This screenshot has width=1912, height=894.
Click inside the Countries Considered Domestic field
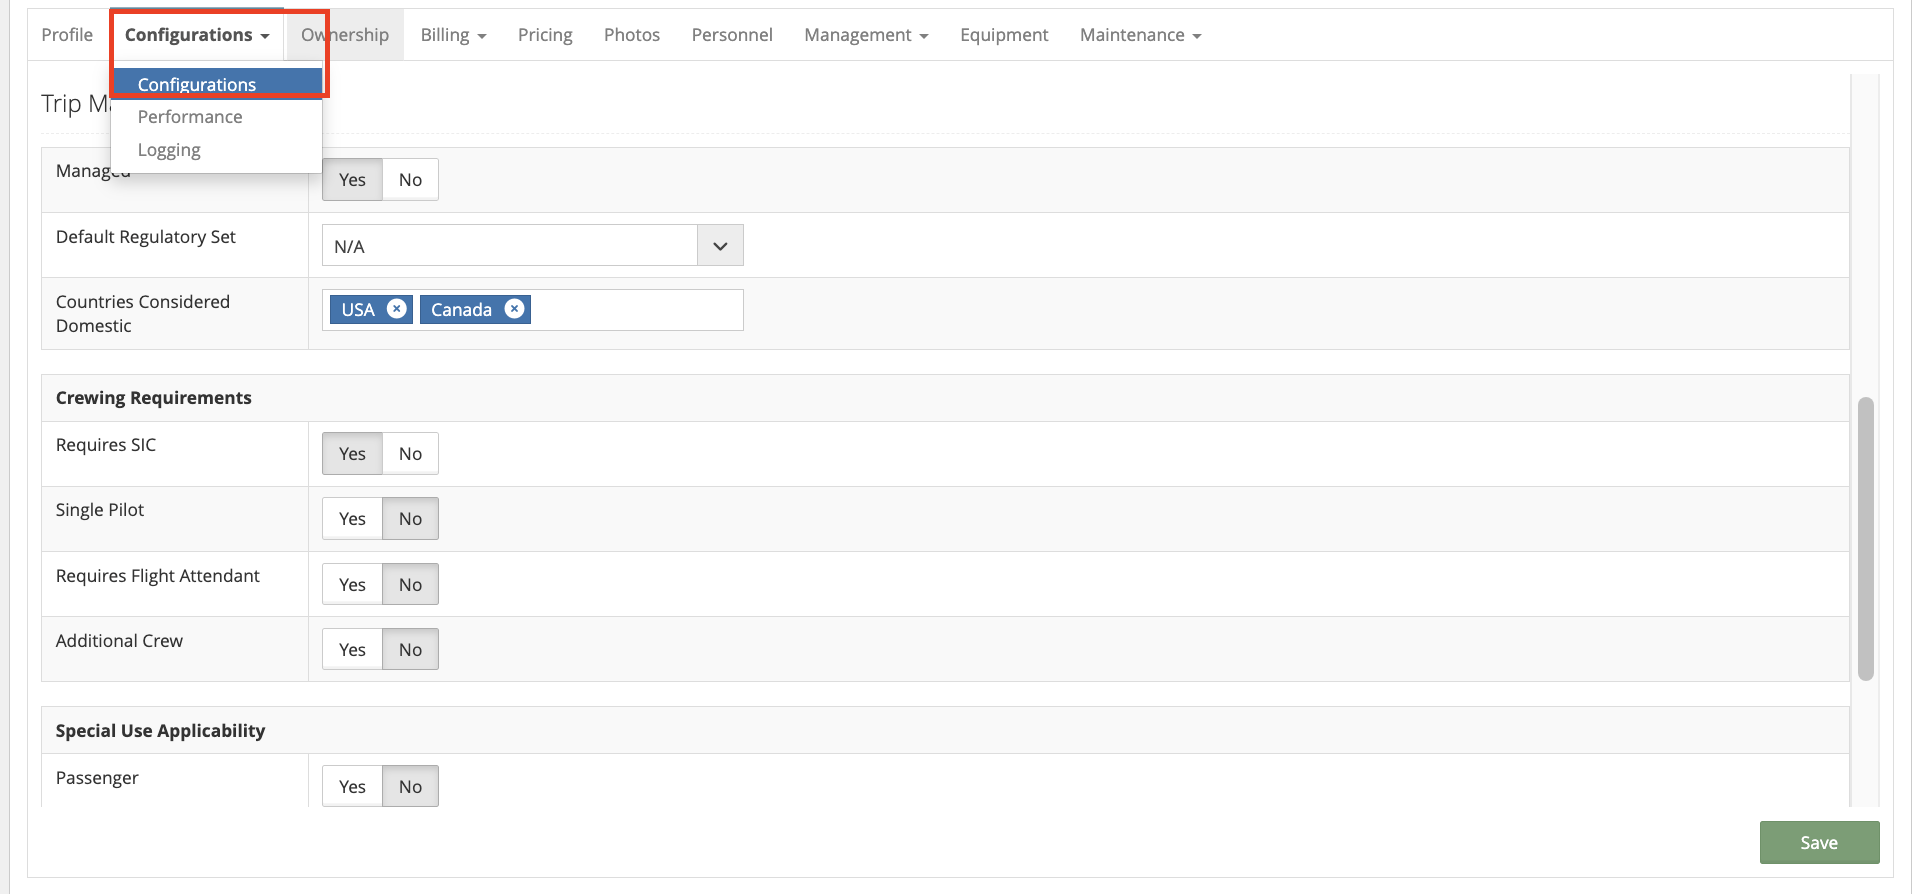click(x=636, y=310)
